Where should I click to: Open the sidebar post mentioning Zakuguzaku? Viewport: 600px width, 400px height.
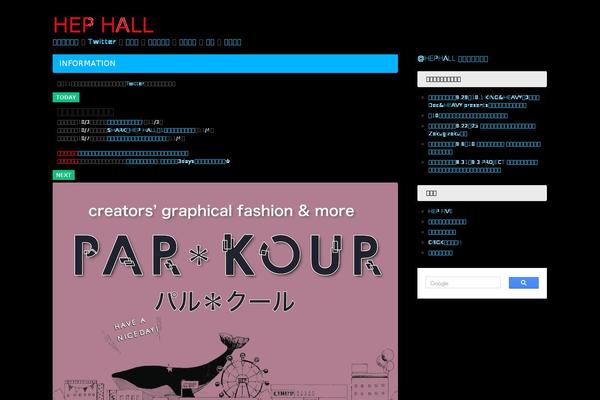point(482,130)
